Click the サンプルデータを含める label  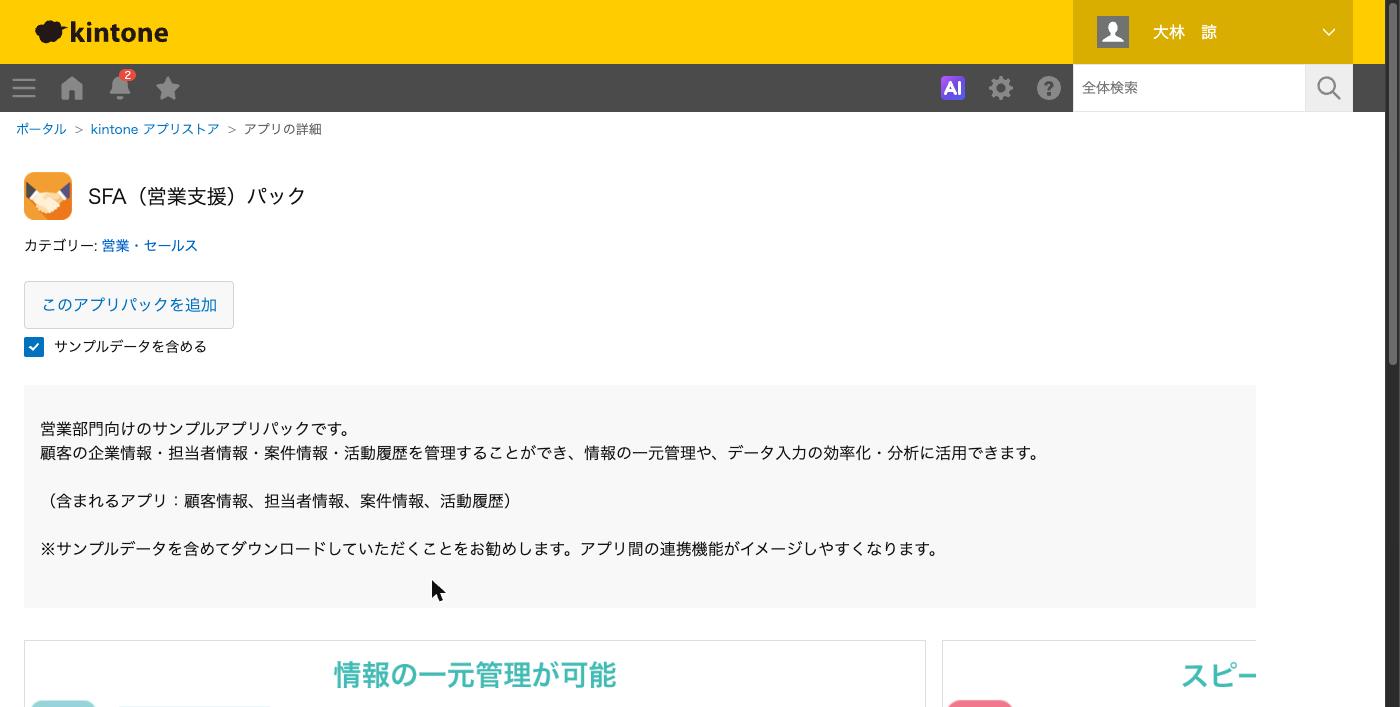pos(130,347)
